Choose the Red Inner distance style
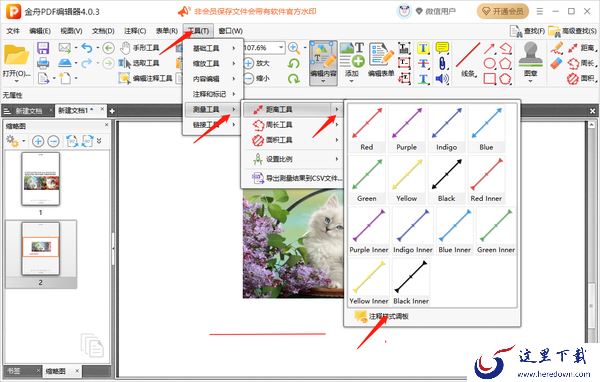Screen dimensions: 600x382 [486, 180]
